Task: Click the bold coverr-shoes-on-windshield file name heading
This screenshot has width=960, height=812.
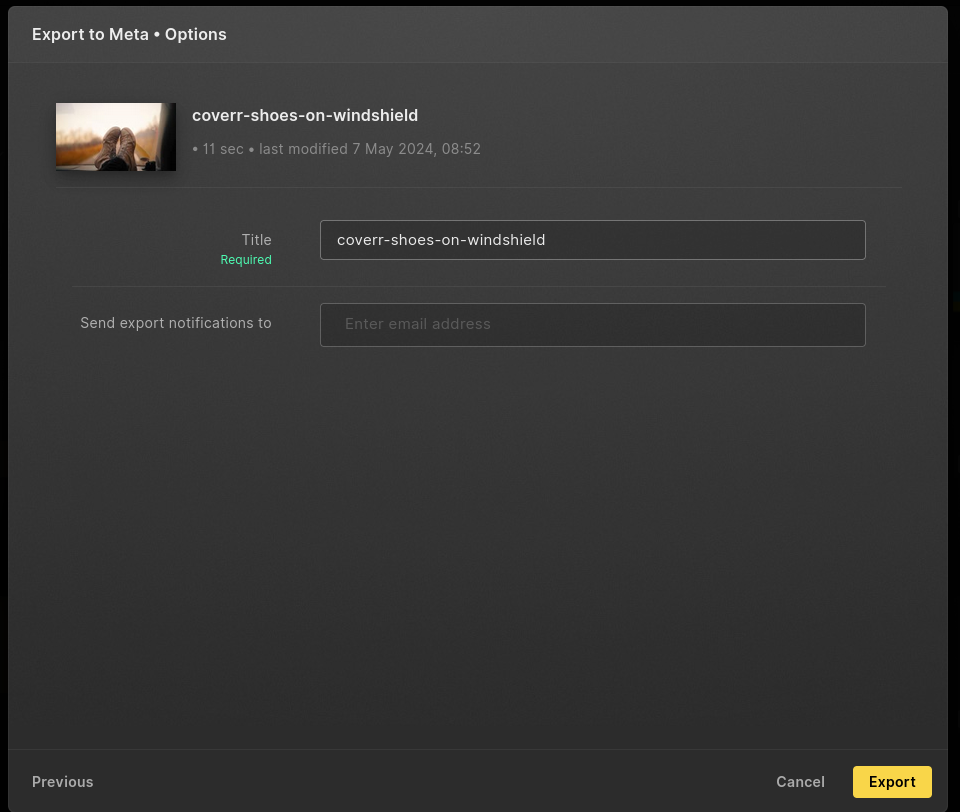Action: 305,115
